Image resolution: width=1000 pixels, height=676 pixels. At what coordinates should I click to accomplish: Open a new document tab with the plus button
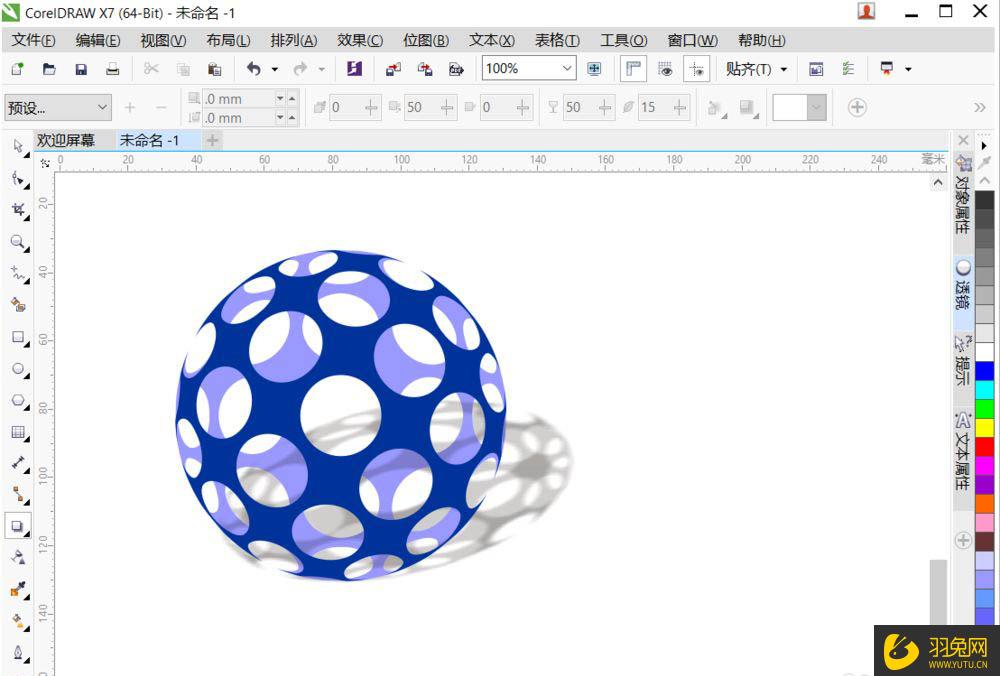click(211, 140)
